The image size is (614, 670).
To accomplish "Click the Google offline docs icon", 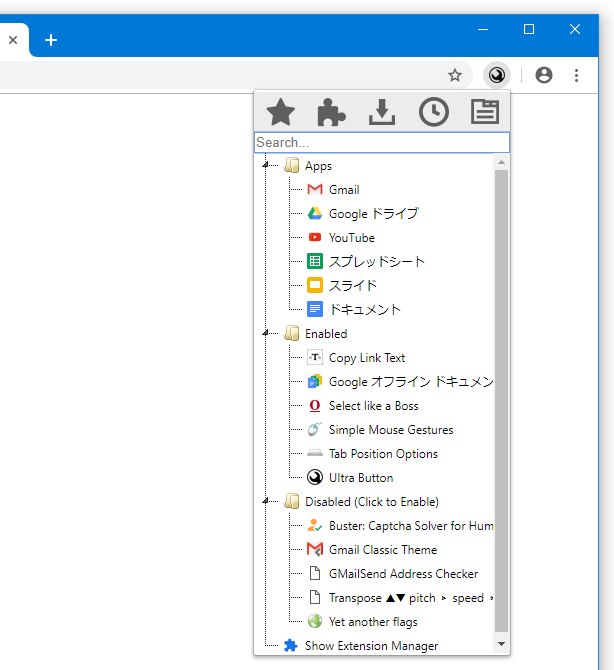I will click(315, 381).
